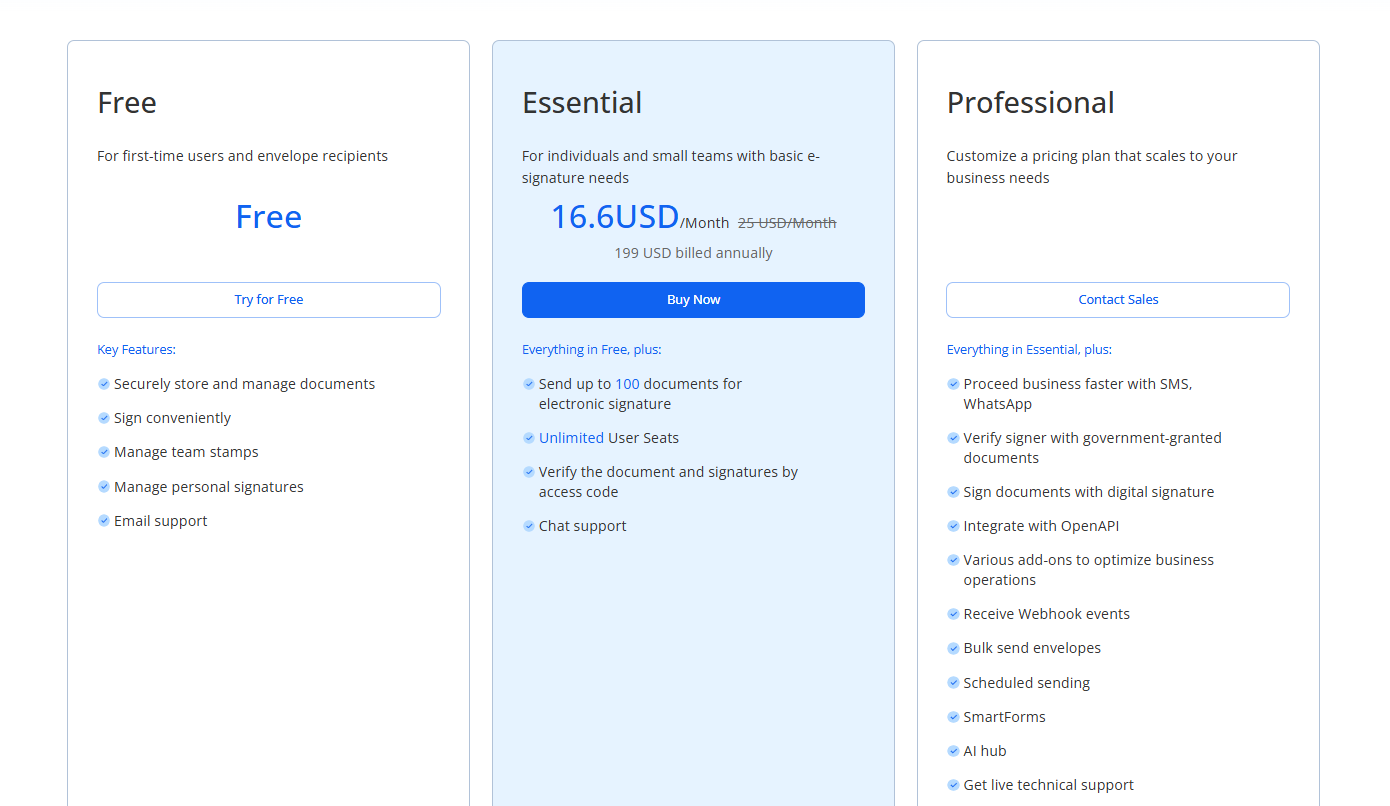Click the blue 100 documents link
This screenshot has width=1390, height=806.
coord(627,384)
